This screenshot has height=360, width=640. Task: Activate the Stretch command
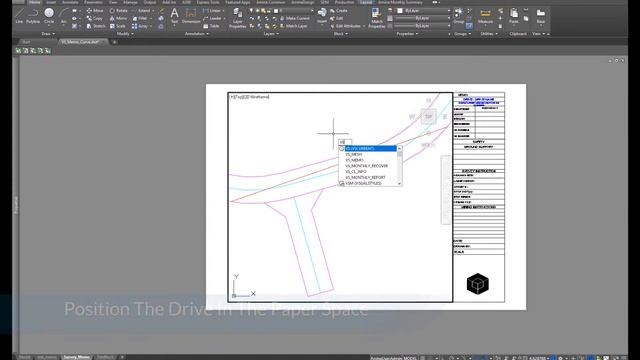(x=96, y=26)
